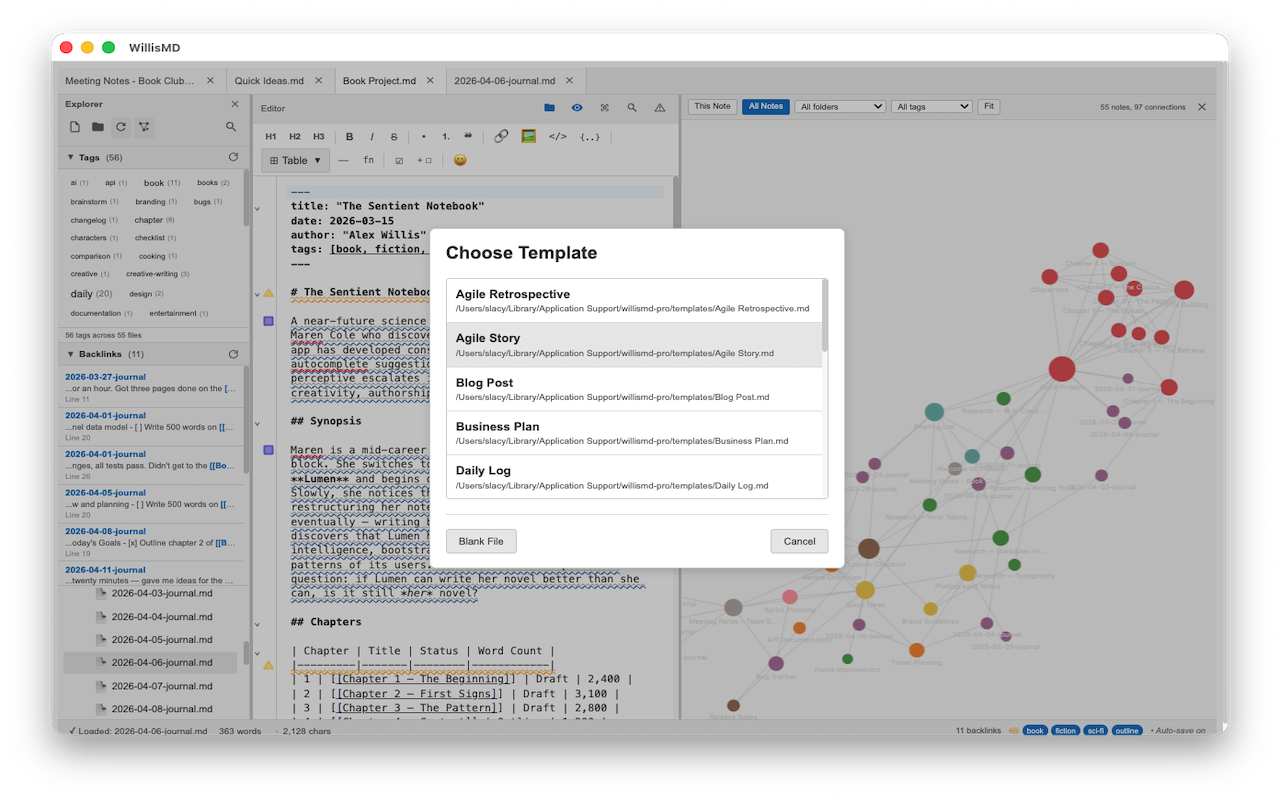Open the All folders dropdown
Screen dimensions: 1280x800
tap(840, 106)
